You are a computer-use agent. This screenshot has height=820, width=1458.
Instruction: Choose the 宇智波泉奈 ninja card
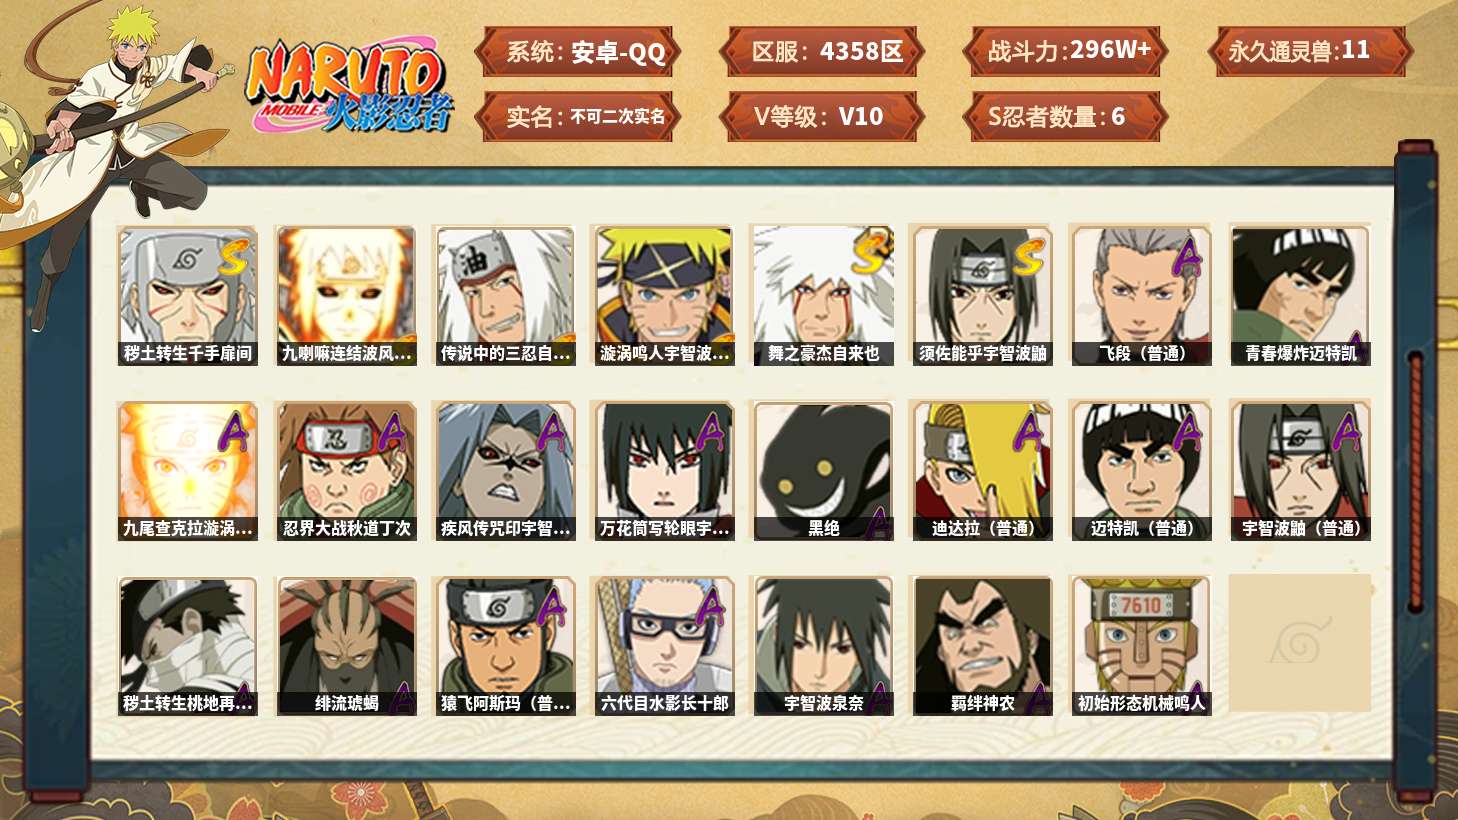click(823, 646)
